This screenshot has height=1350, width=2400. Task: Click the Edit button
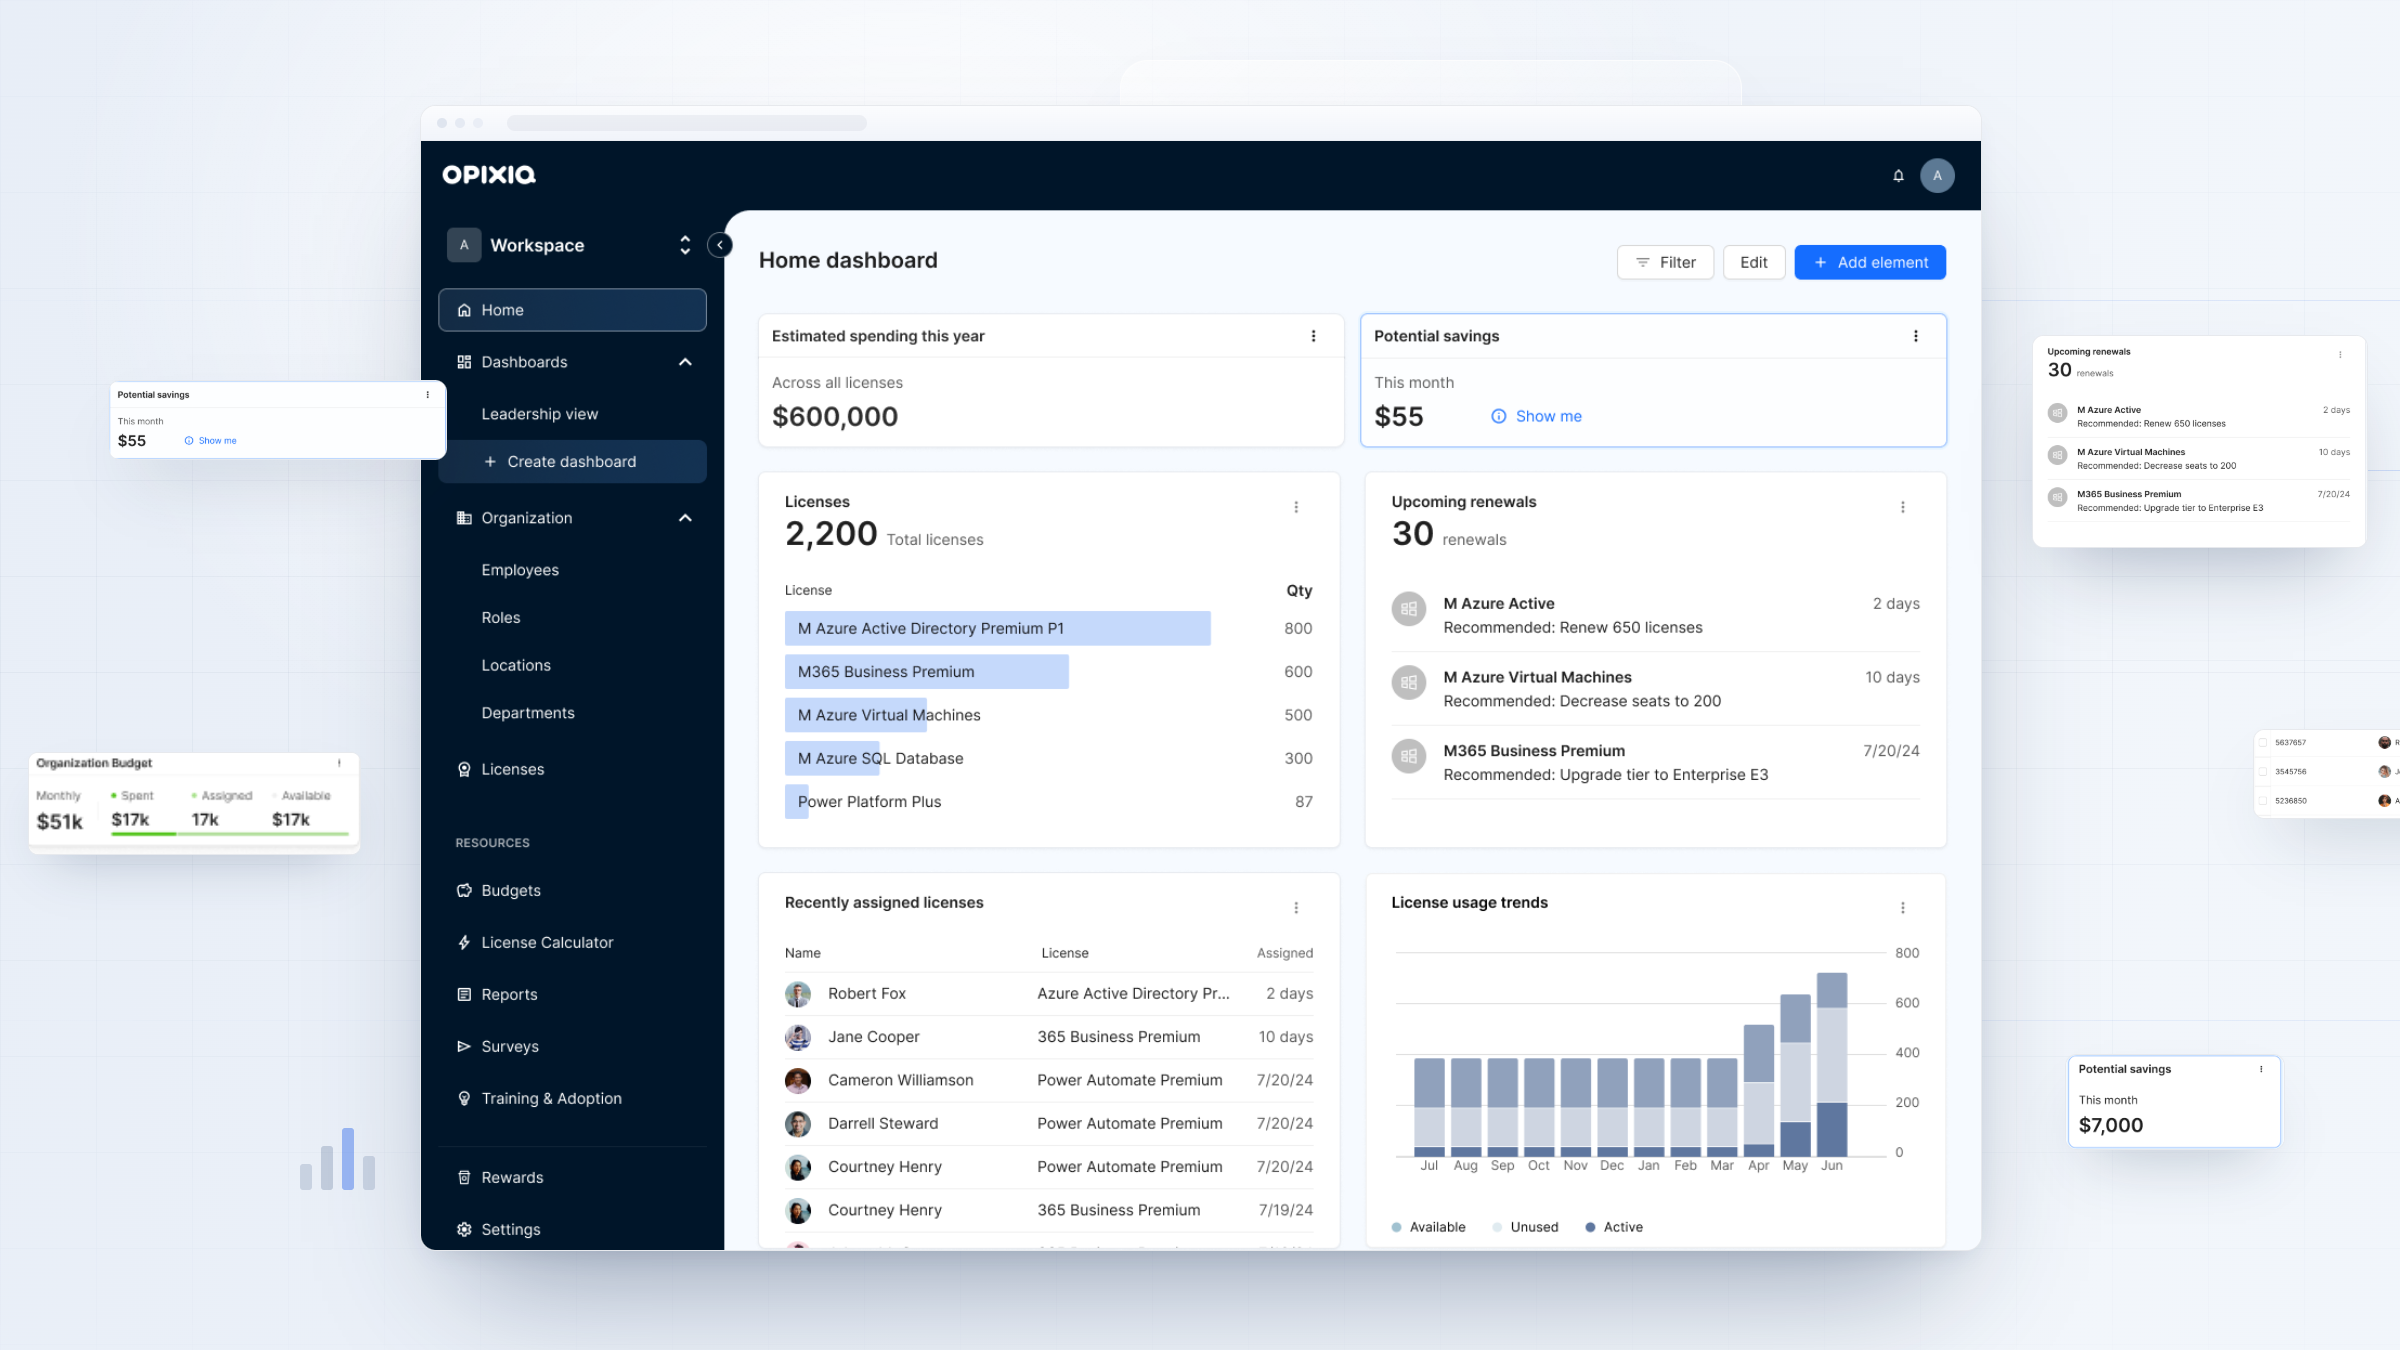(x=1754, y=262)
